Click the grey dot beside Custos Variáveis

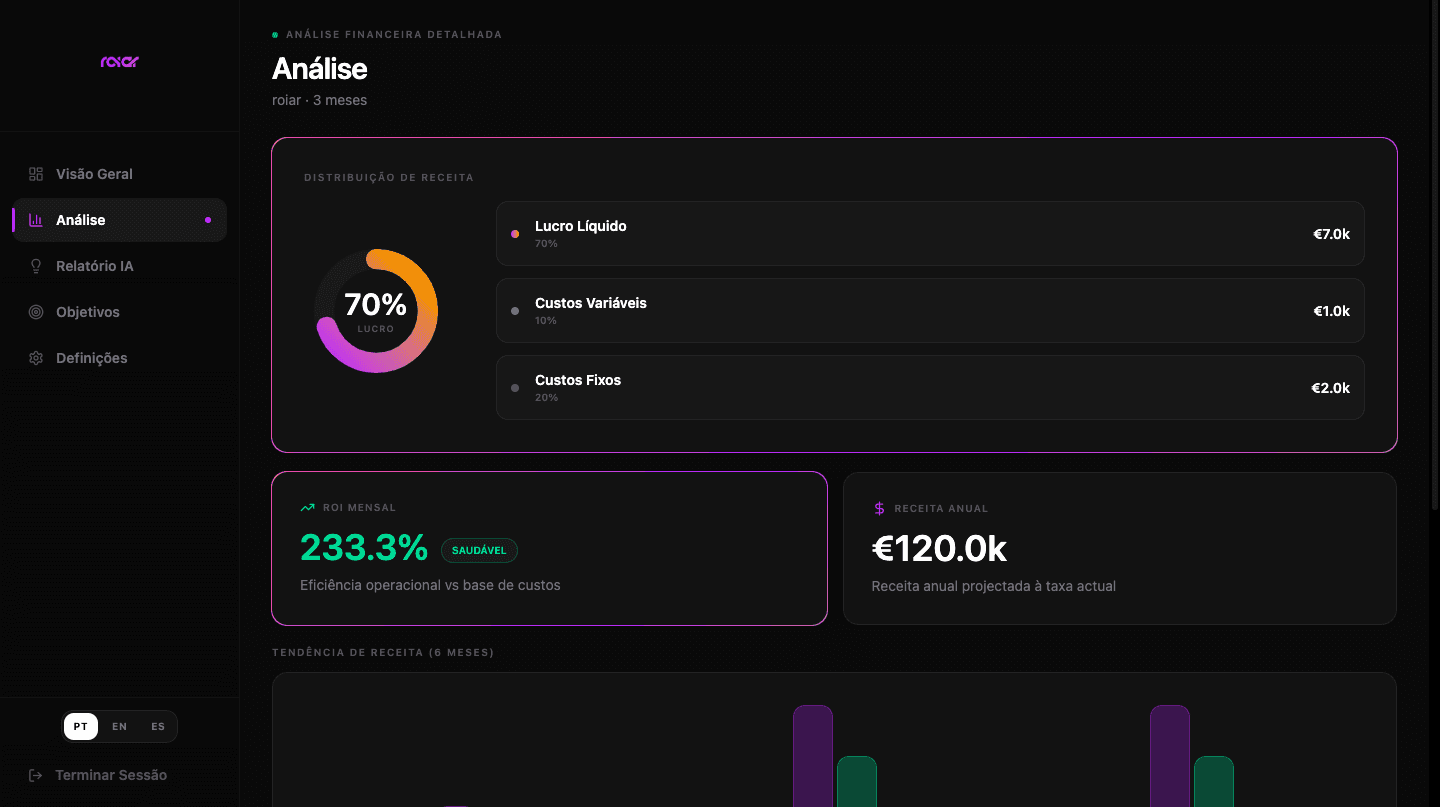515,311
